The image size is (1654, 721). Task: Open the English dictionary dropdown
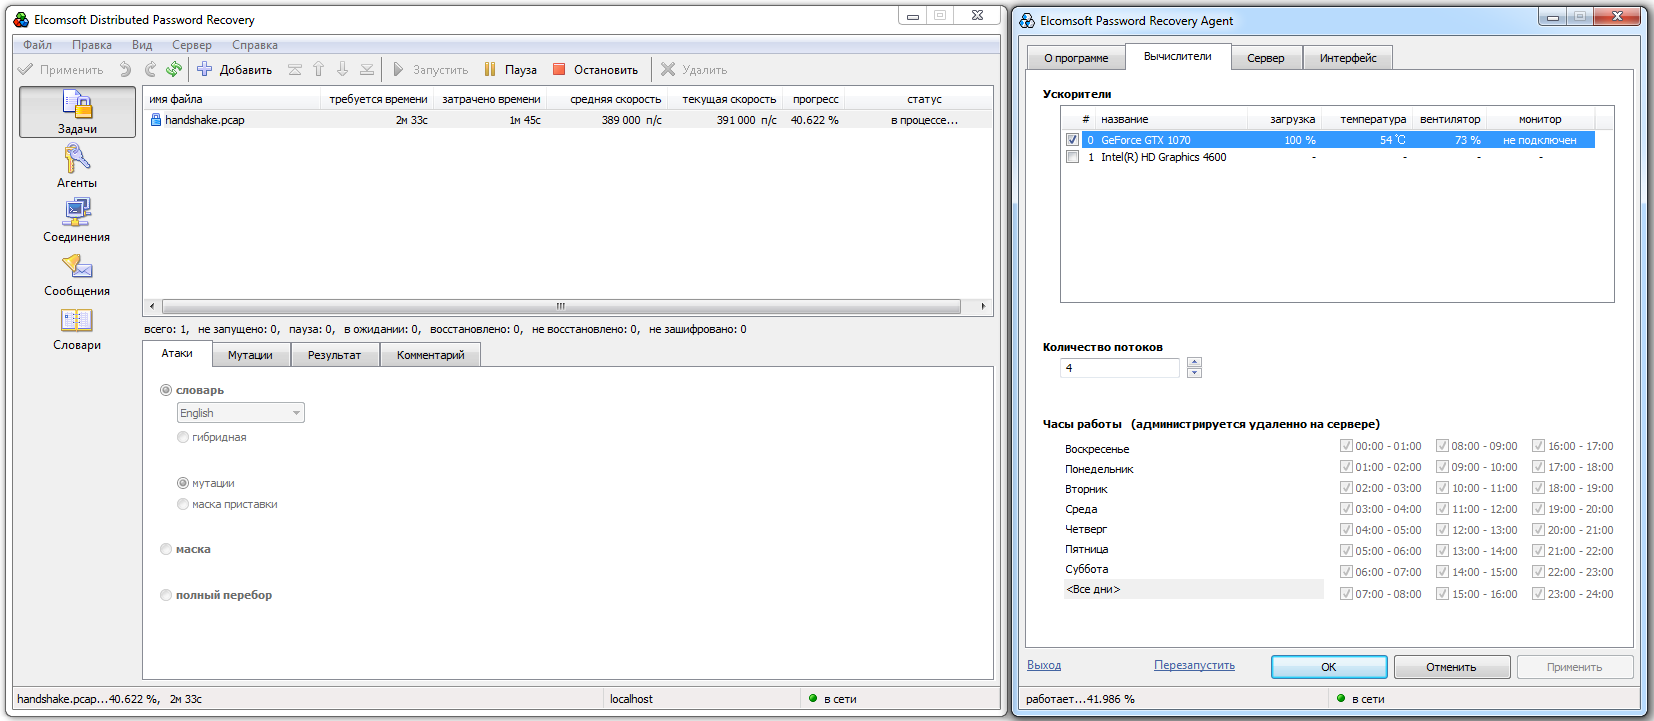(241, 413)
